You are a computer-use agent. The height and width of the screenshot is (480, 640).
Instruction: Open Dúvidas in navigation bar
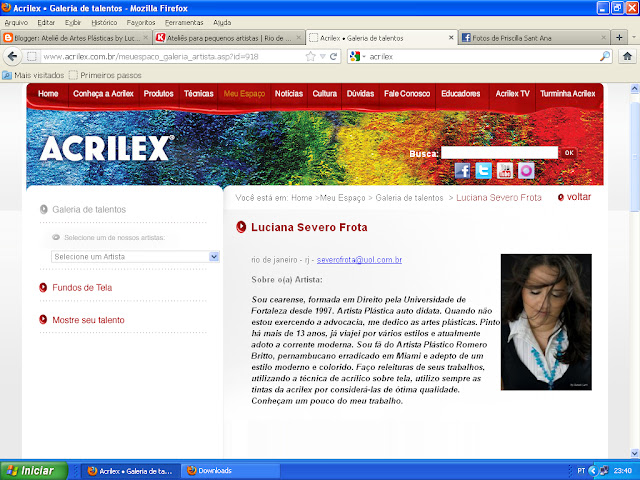[360, 93]
